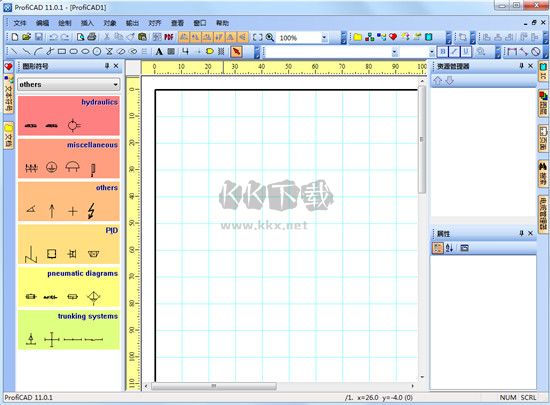Open favorites with the red heart toolbar icon
Screen dimensions: 550x405
pos(393,37)
